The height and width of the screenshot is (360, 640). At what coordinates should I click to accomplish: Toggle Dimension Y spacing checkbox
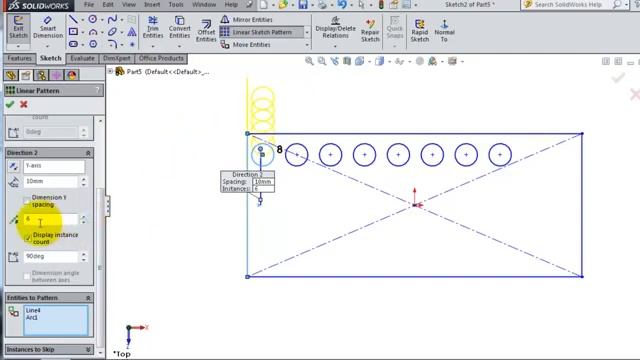(x=27, y=200)
